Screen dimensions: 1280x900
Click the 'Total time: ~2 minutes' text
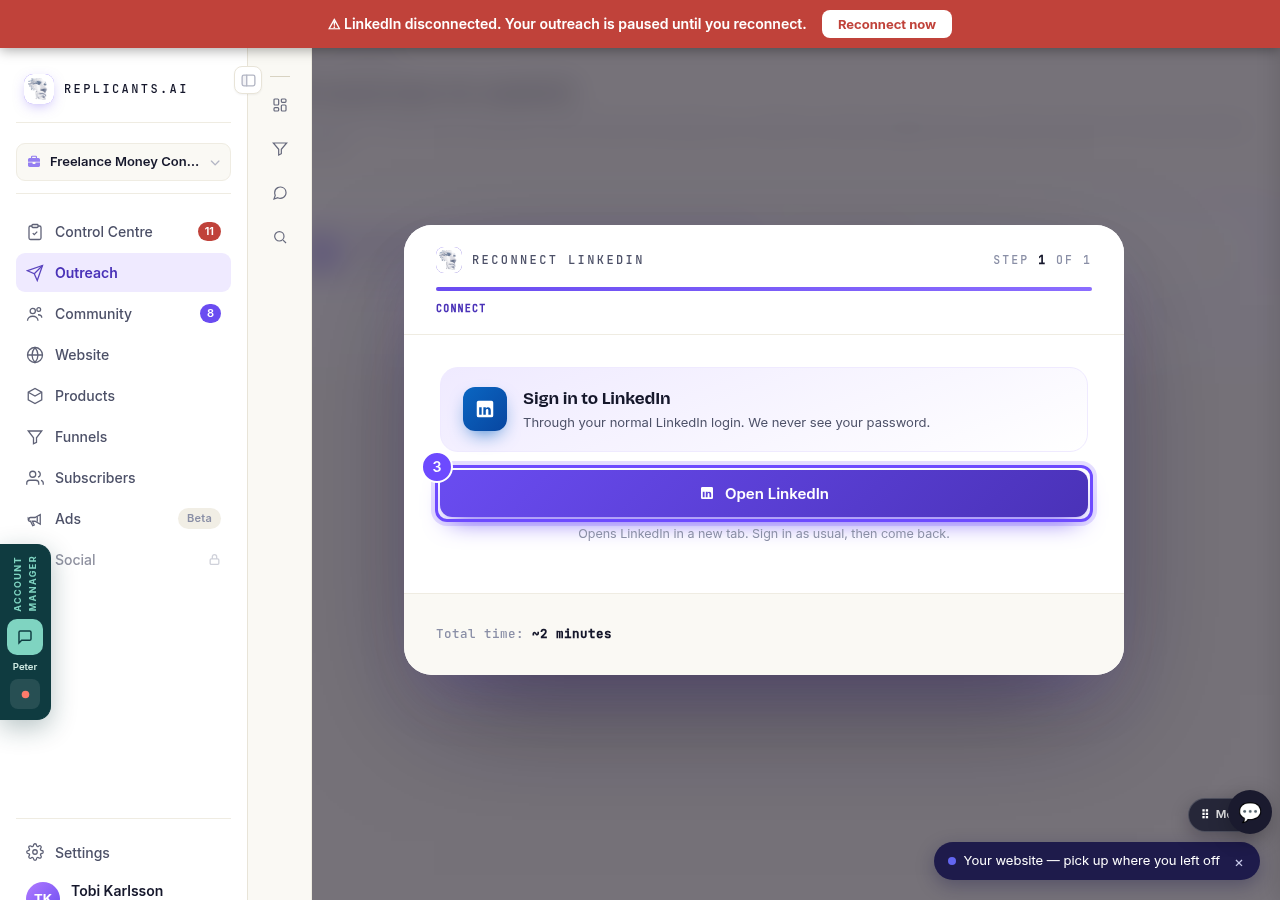click(x=524, y=634)
